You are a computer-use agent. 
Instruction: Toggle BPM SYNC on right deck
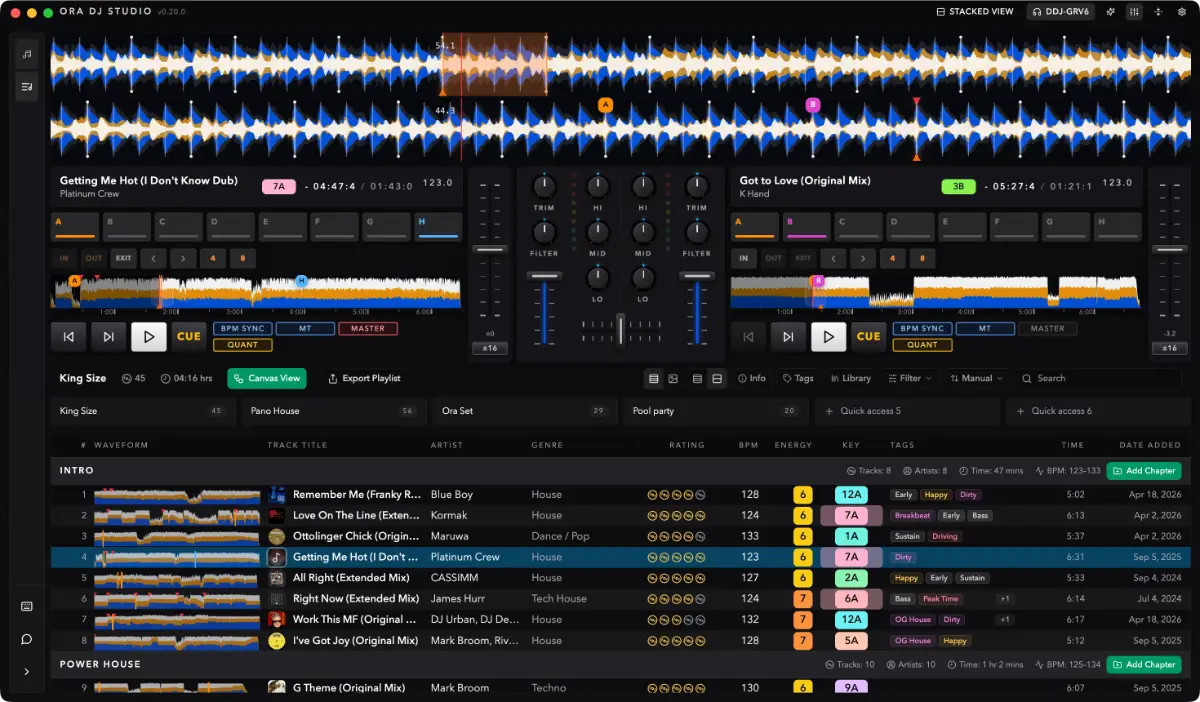click(x=922, y=328)
